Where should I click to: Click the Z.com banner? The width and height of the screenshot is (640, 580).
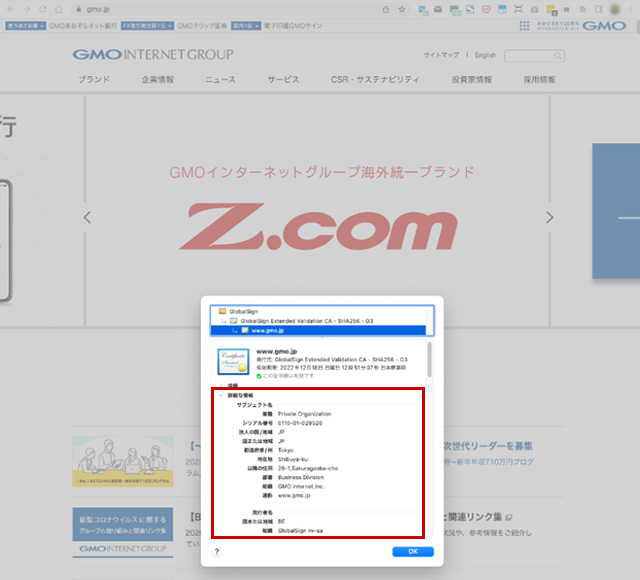(318, 227)
